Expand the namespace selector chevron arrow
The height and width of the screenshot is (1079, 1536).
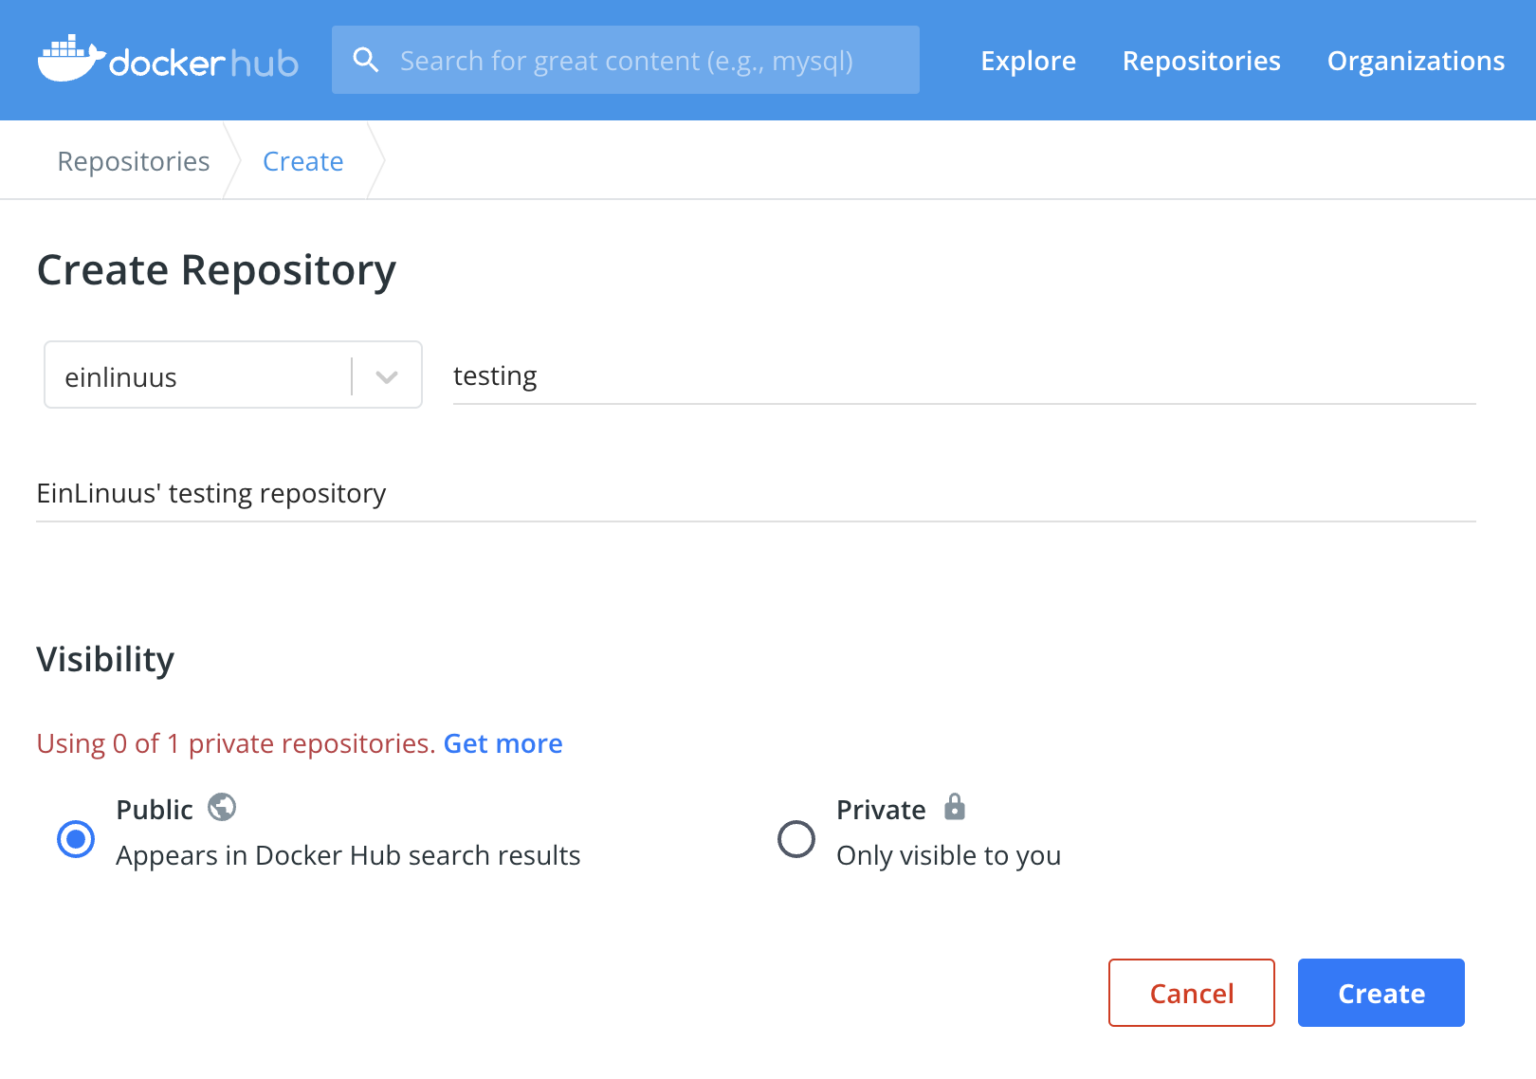[387, 377]
